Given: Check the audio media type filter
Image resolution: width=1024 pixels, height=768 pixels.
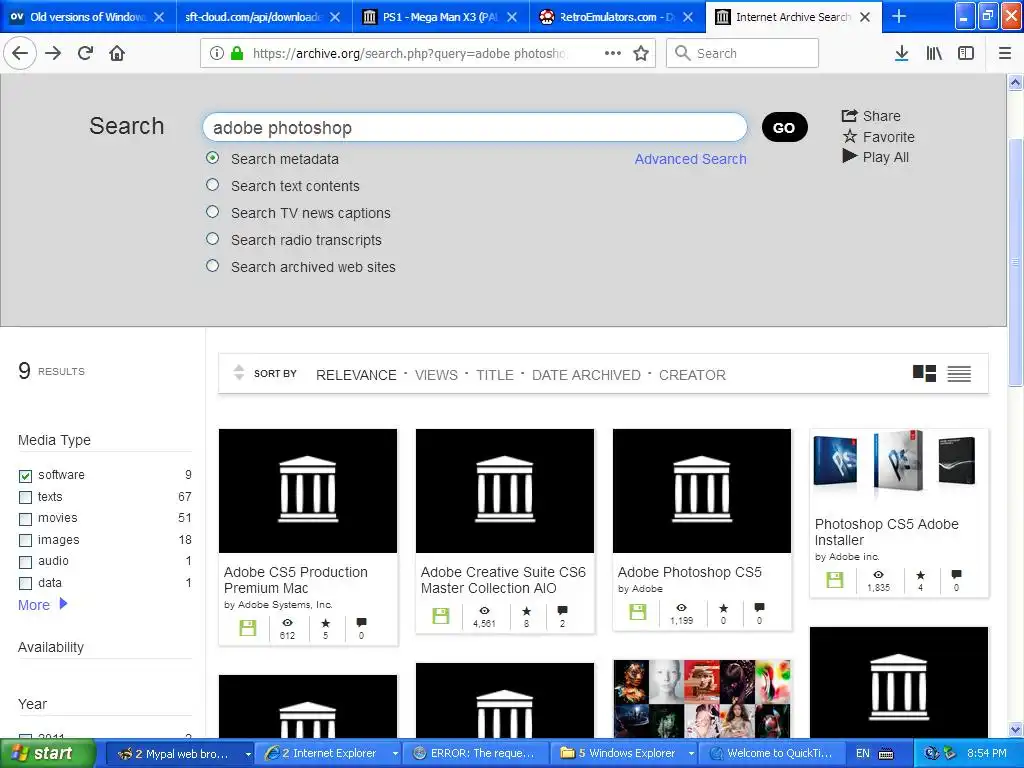Looking at the screenshot, I should coord(25,562).
